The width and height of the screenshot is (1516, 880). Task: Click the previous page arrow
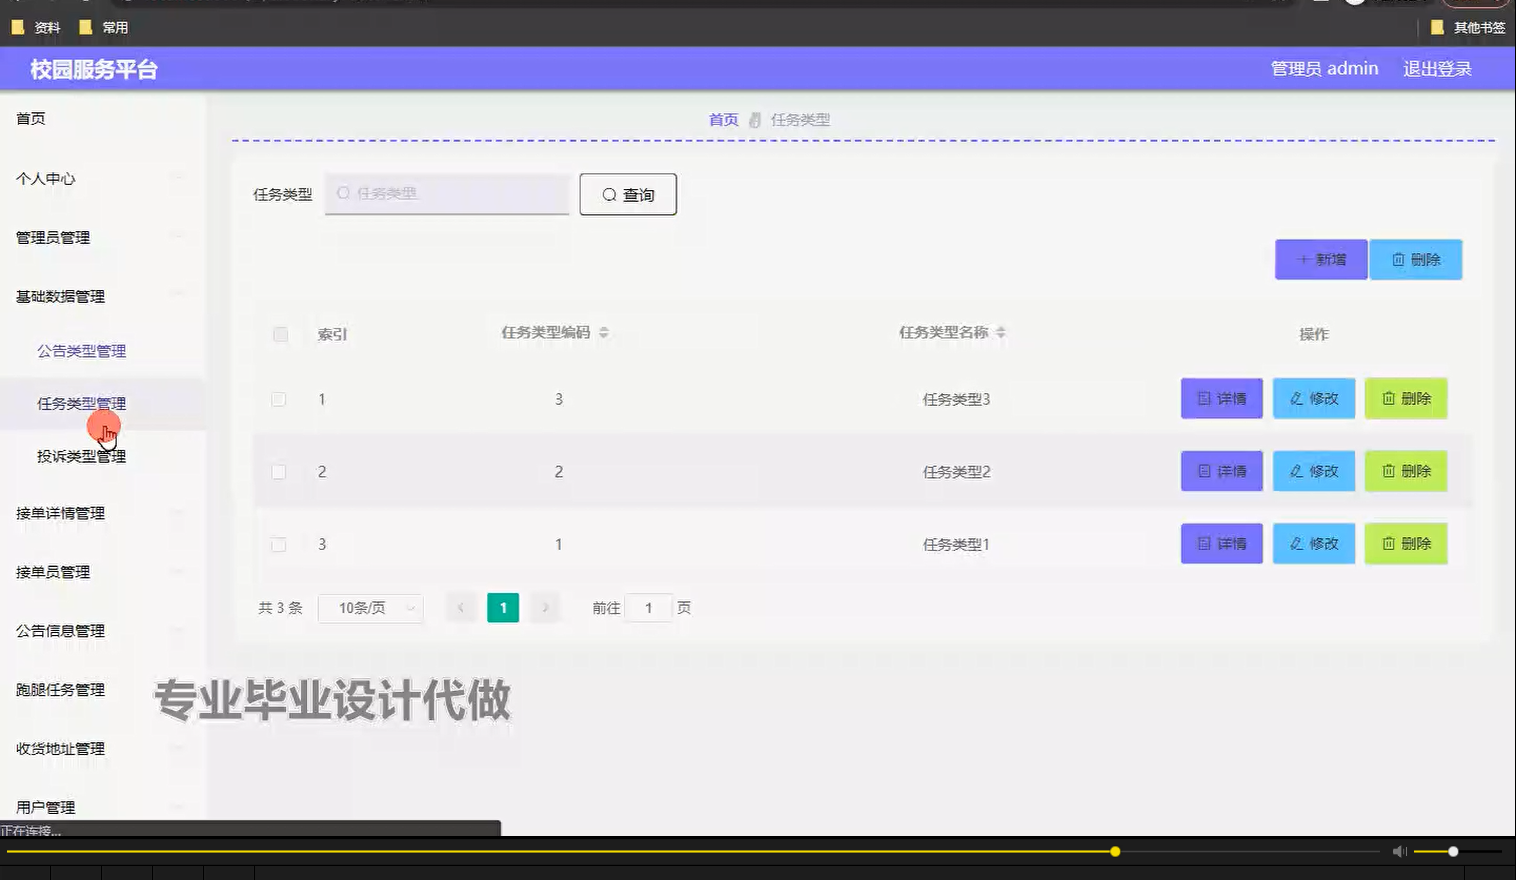coord(461,608)
